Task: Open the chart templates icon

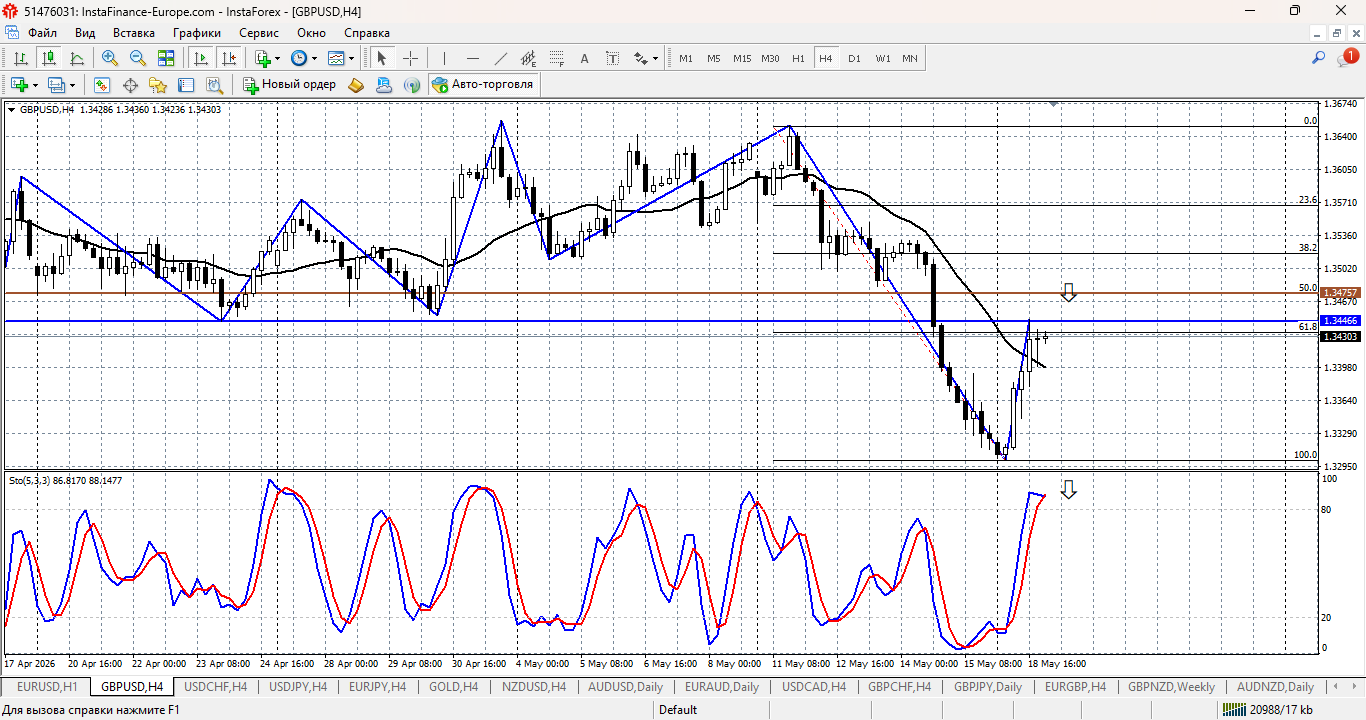Action: pyautogui.click(x=336, y=58)
